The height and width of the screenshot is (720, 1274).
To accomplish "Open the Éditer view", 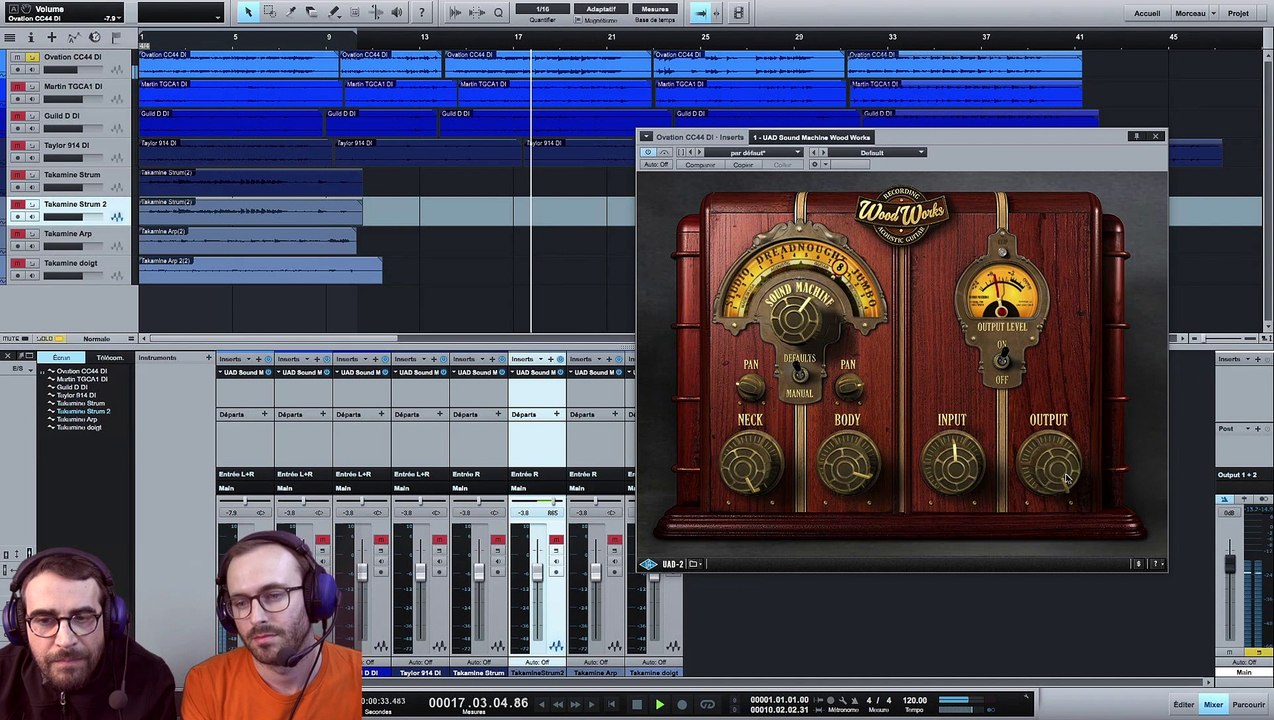I will pyautogui.click(x=1183, y=705).
